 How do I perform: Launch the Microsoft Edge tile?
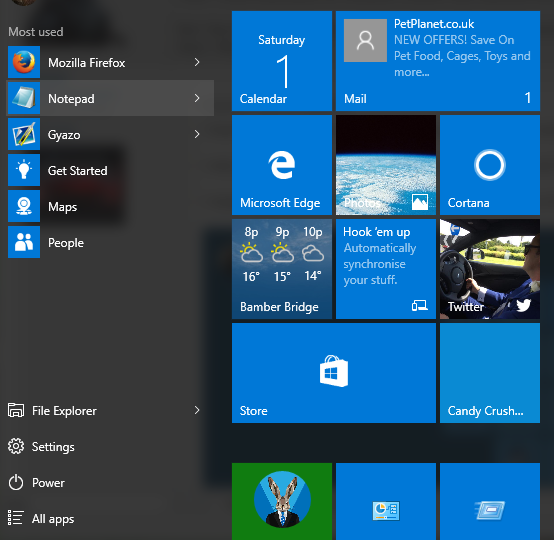(x=282, y=165)
